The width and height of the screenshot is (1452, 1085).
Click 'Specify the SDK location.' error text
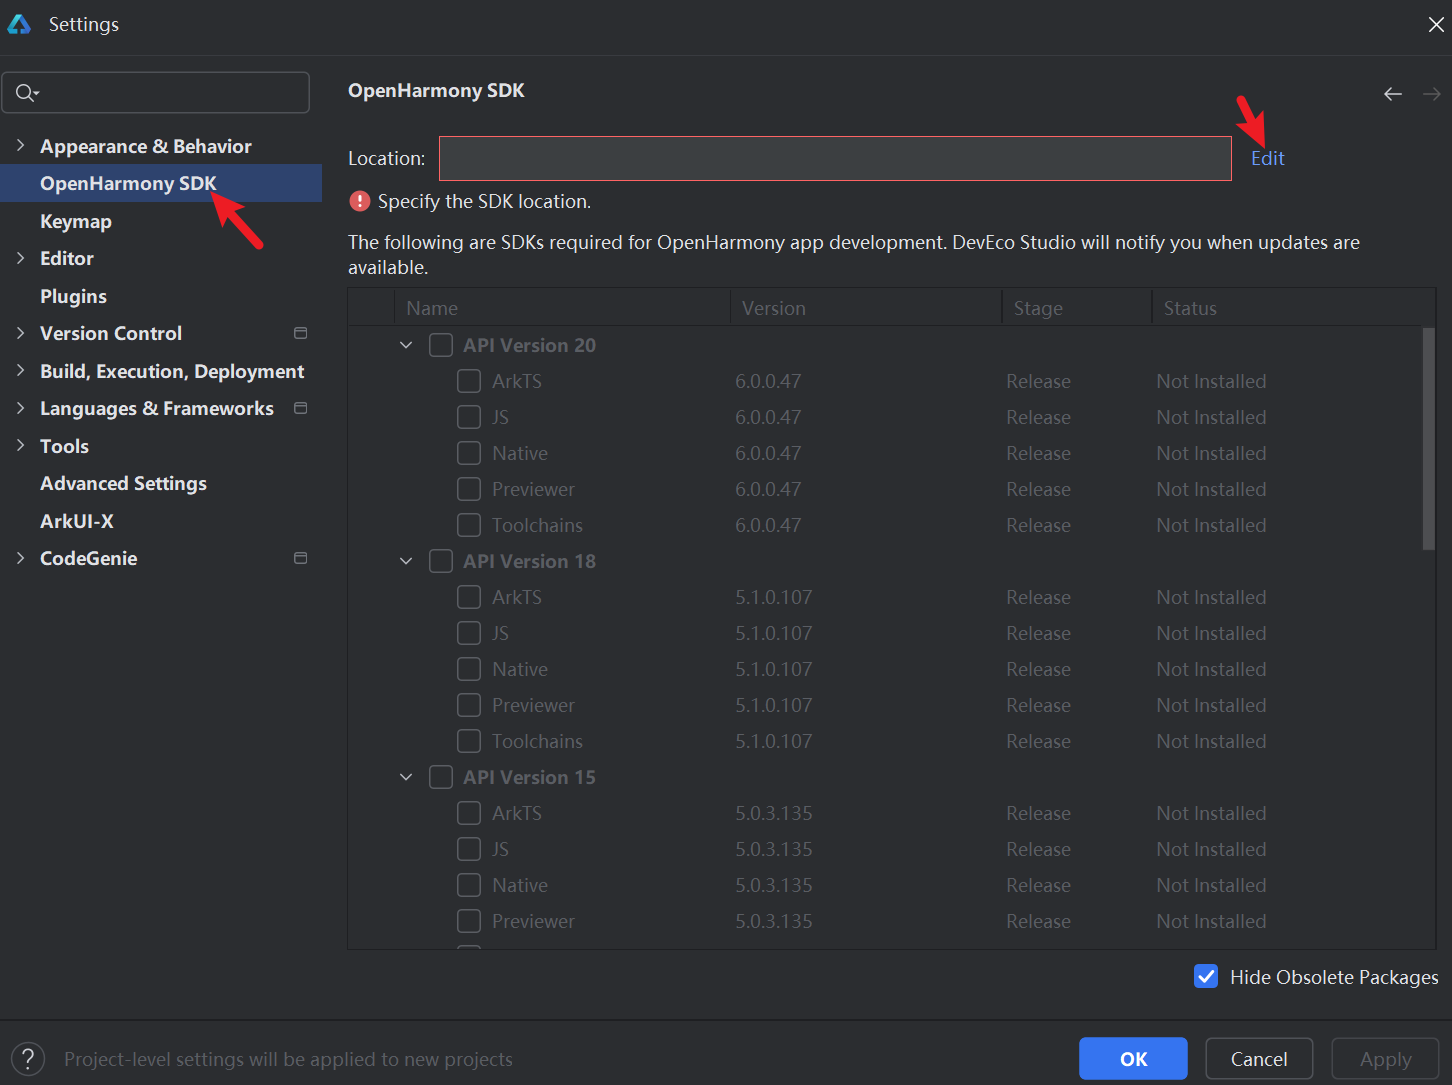pyautogui.click(x=484, y=201)
